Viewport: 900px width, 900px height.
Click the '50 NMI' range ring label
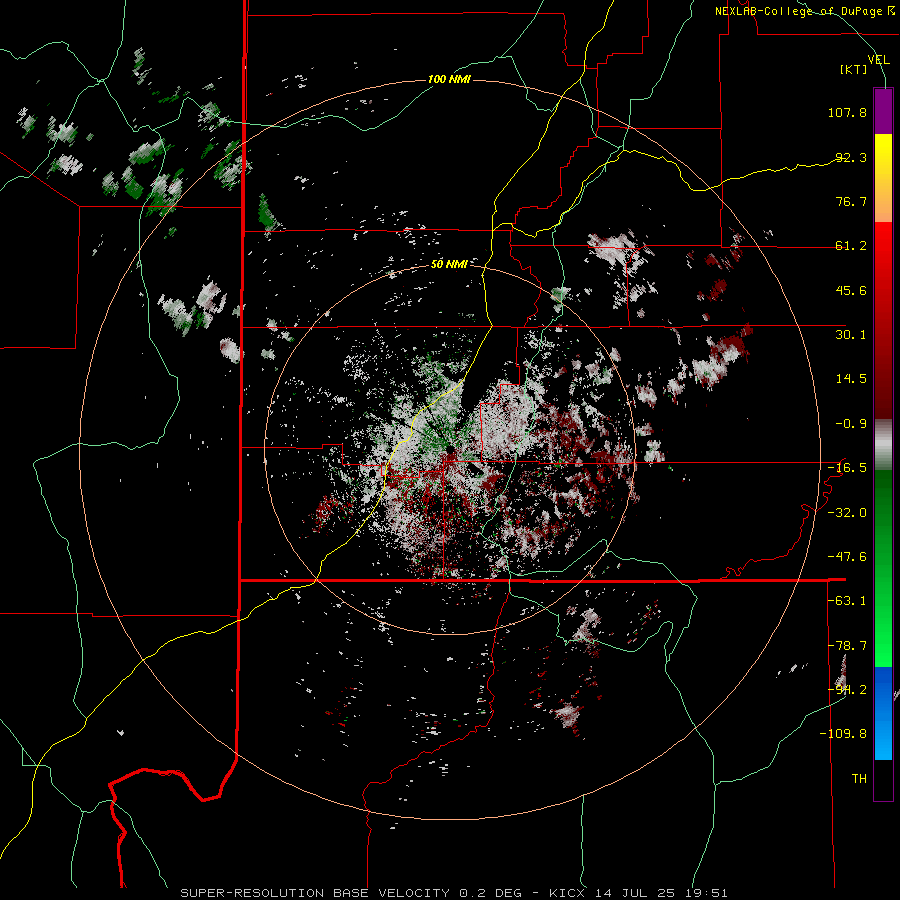click(449, 264)
